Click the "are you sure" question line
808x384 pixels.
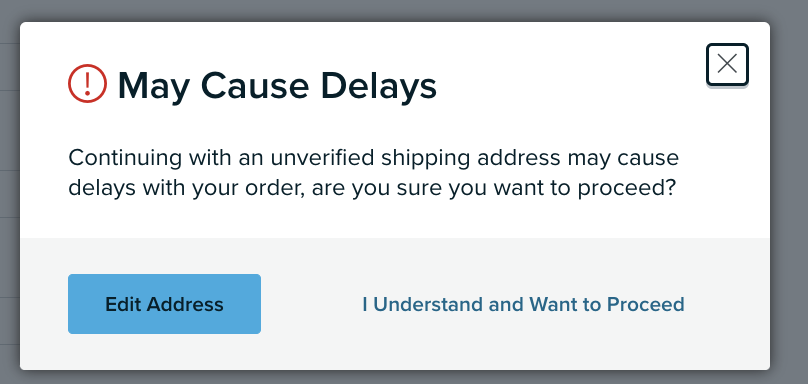click(x=372, y=189)
